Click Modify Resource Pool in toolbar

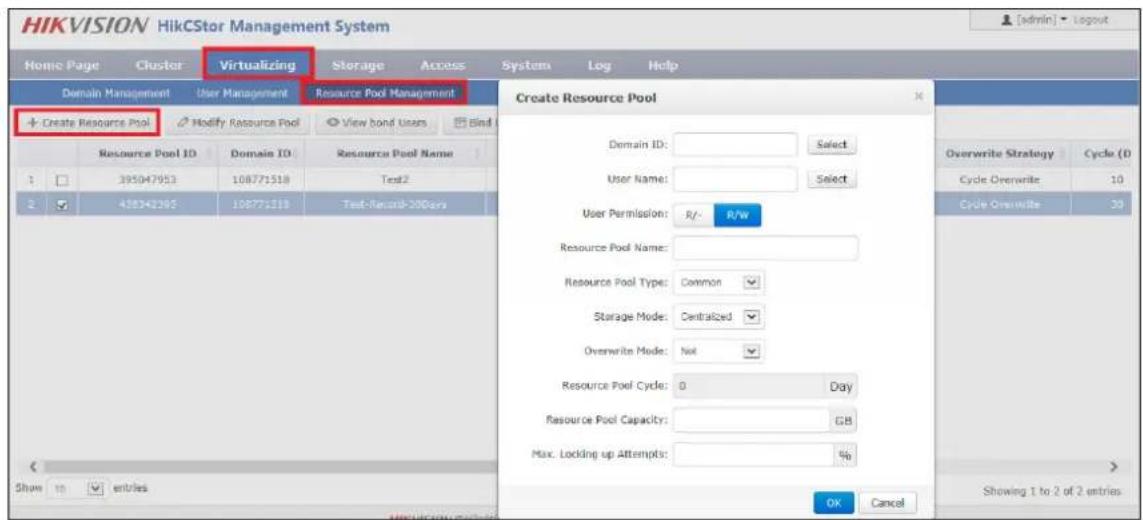point(238,123)
